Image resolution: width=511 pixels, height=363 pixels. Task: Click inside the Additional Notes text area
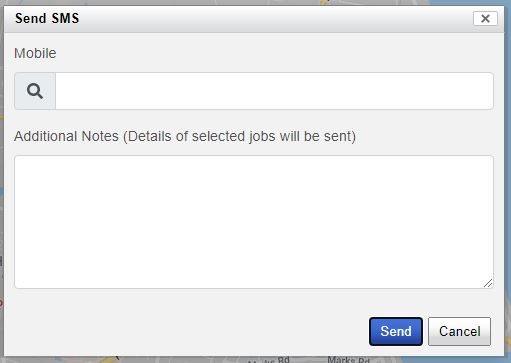pos(254,222)
